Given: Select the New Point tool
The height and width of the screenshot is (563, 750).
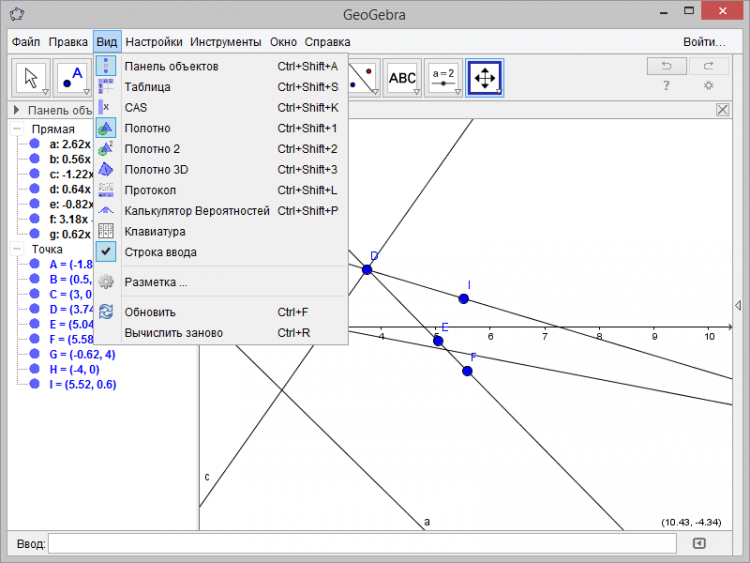Looking at the screenshot, I should (x=72, y=77).
